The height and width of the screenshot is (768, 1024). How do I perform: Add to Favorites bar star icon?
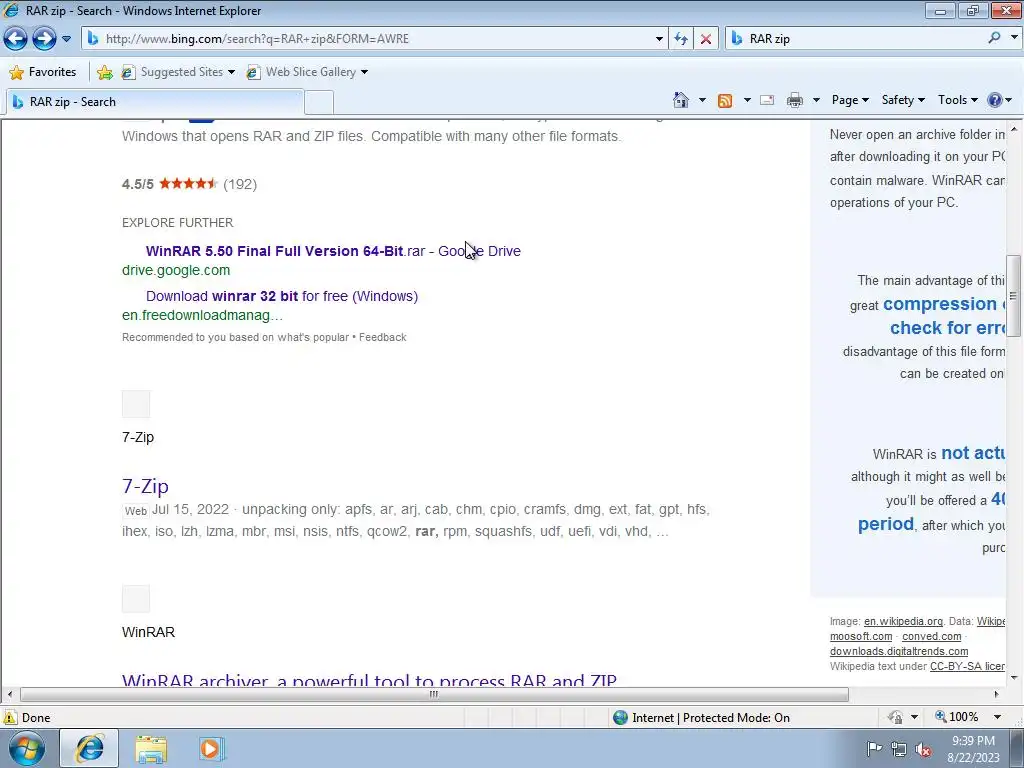tap(104, 72)
